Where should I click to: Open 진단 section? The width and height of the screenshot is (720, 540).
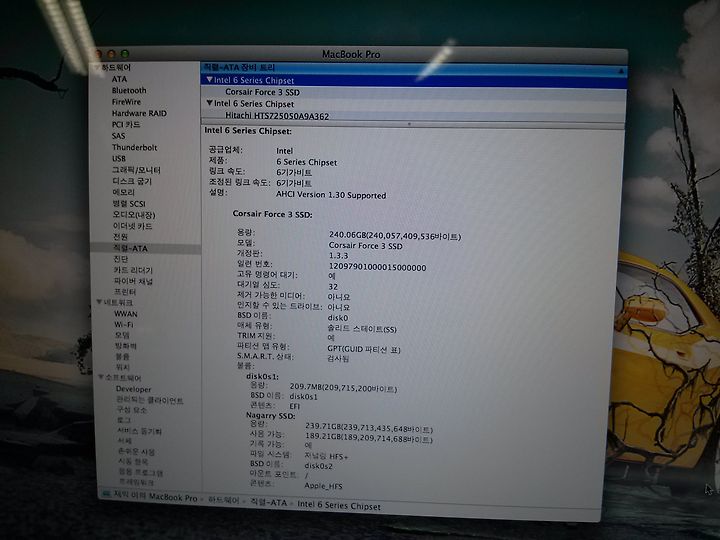coord(121,259)
